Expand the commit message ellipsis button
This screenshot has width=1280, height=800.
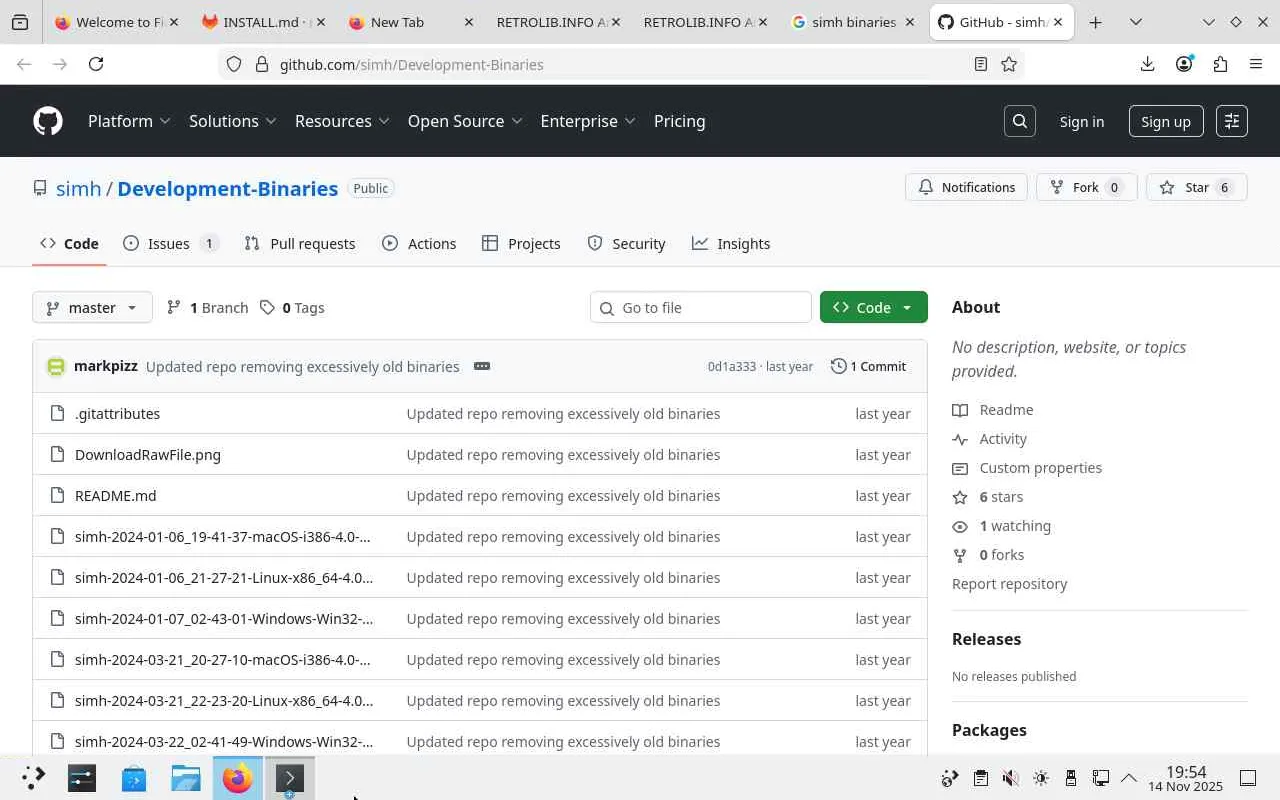(482, 366)
